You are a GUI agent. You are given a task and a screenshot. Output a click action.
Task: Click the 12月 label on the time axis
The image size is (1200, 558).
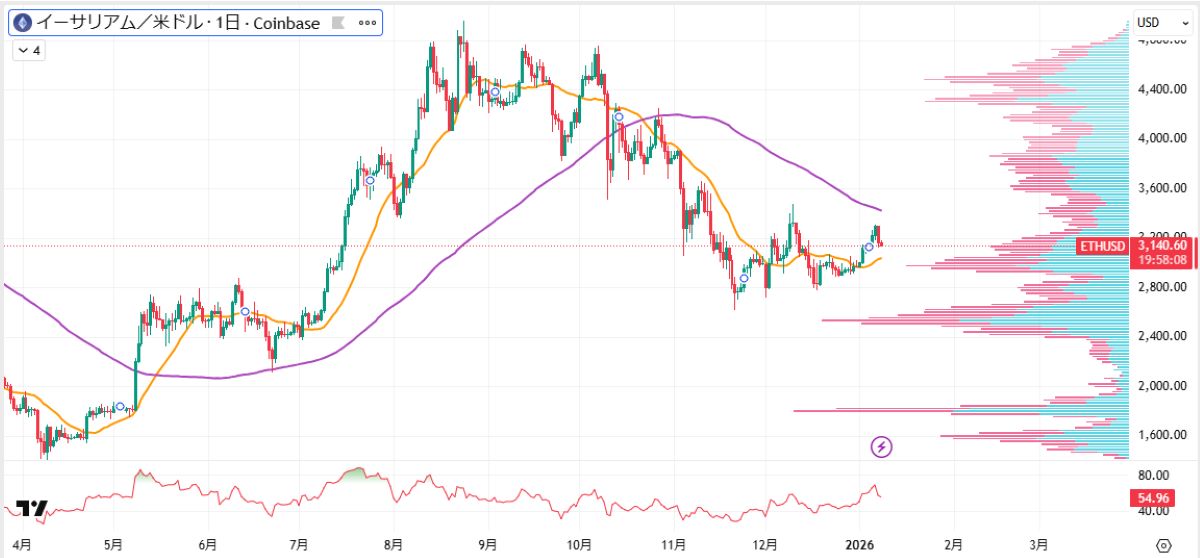click(x=765, y=545)
